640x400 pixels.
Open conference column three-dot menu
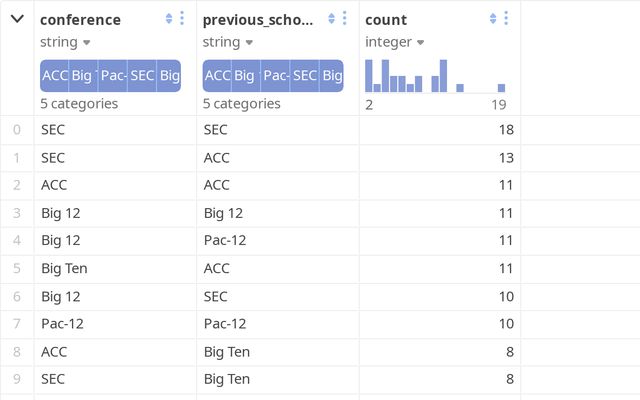pyautogui.click(x=182, y=19)
